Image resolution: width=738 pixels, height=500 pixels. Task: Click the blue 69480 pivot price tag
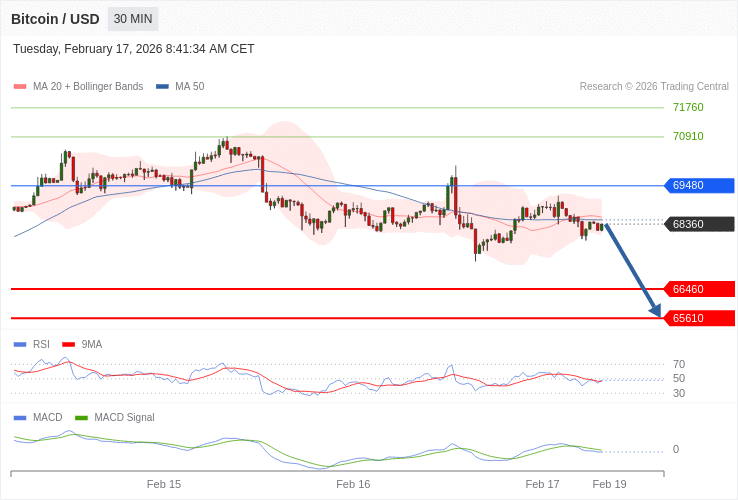coord(699,185)
